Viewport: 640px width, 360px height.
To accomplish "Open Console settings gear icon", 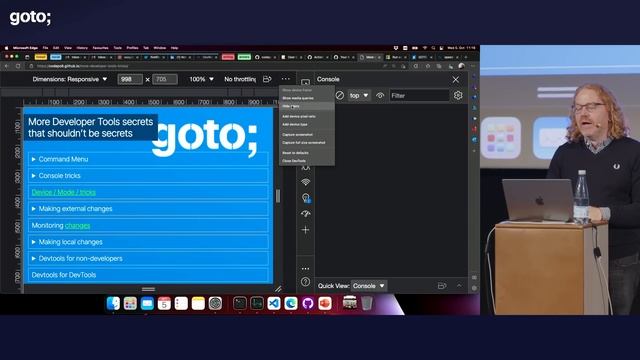I will (x=458, y=96).
